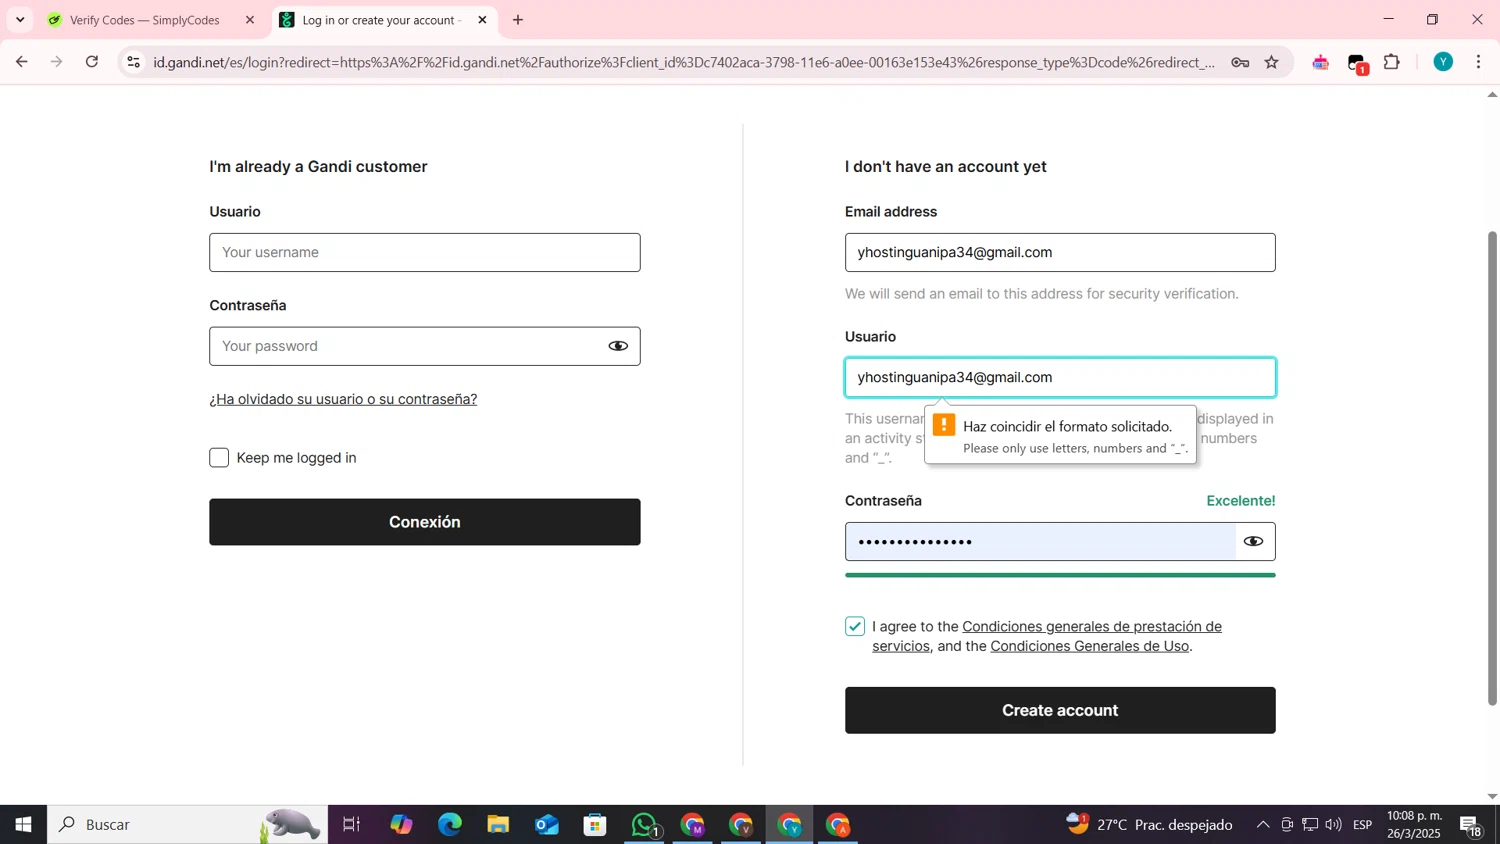Close the Gandi login tab
This screenshot has height=844, width=1500.
[482, 20]
